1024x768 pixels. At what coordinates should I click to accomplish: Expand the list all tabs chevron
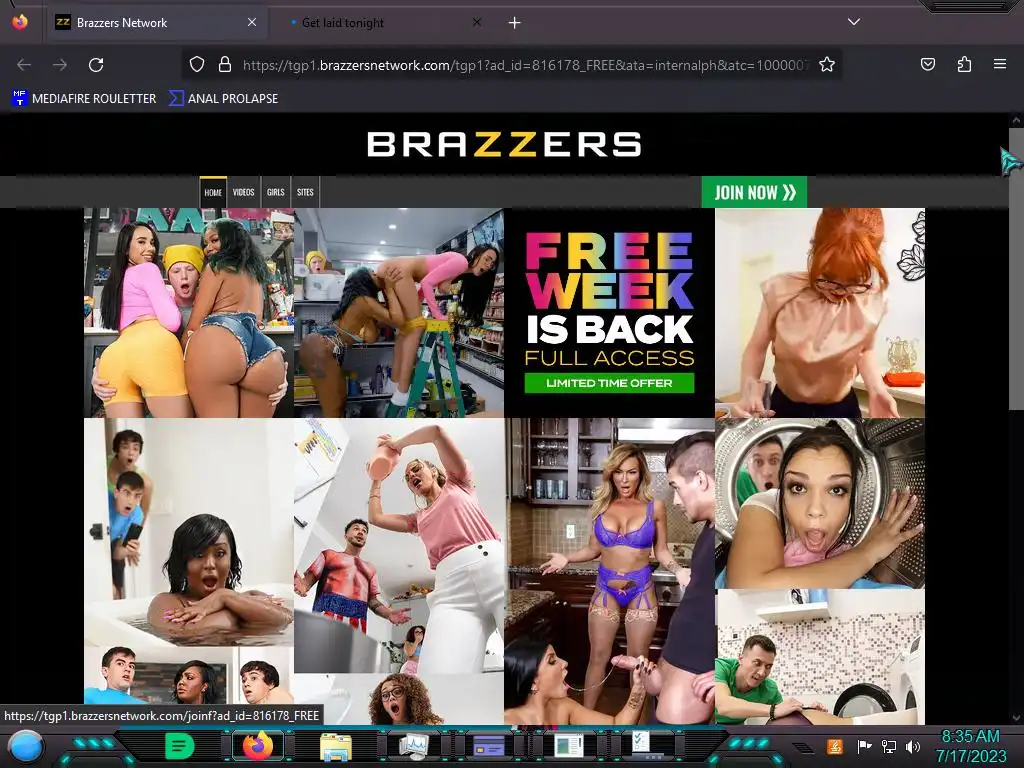[854, 22]
